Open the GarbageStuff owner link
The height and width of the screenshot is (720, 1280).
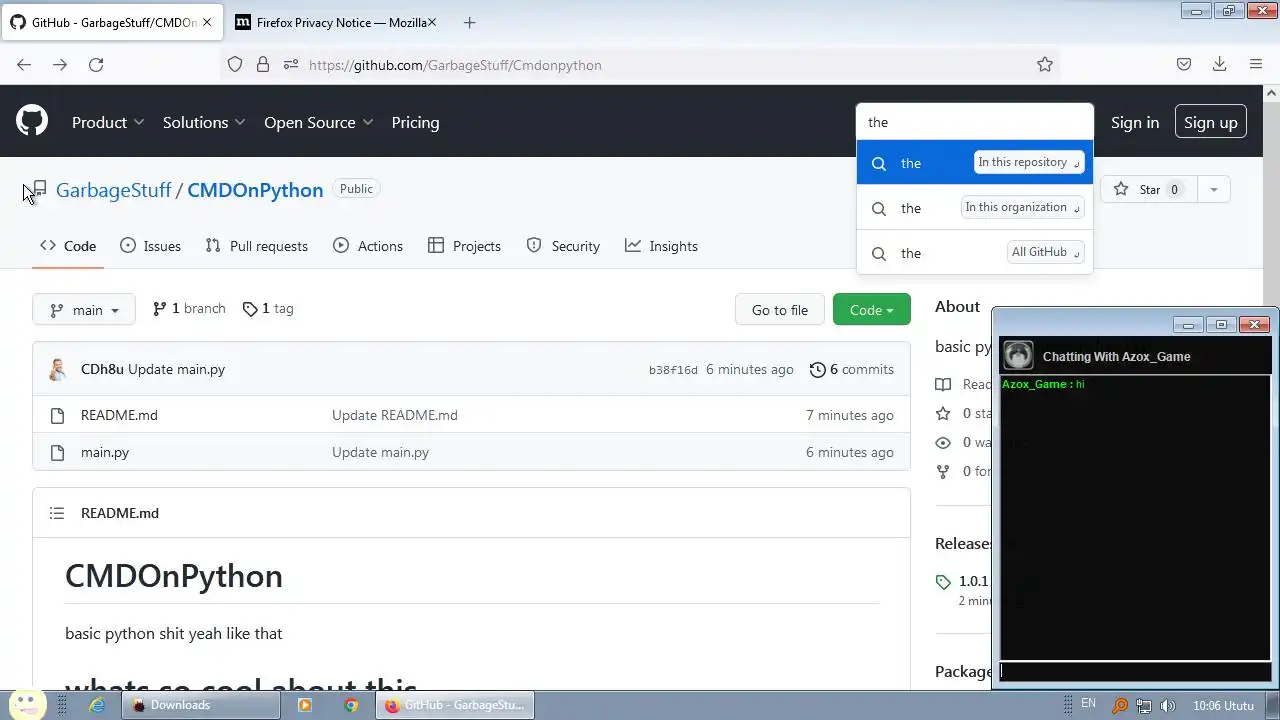114,190
